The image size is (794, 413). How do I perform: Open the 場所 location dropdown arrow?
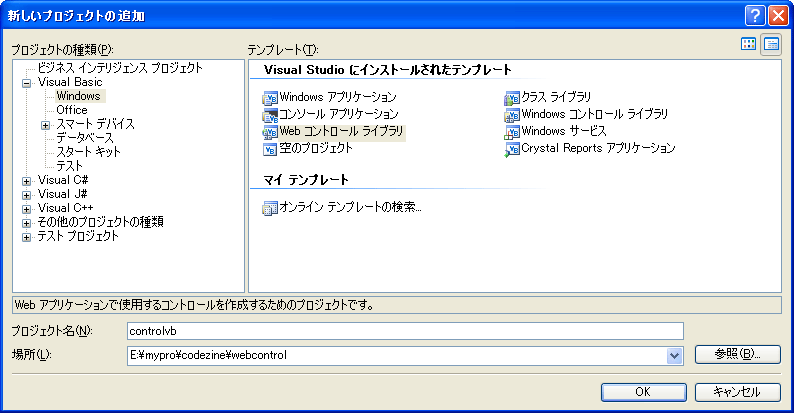[674, 356]
